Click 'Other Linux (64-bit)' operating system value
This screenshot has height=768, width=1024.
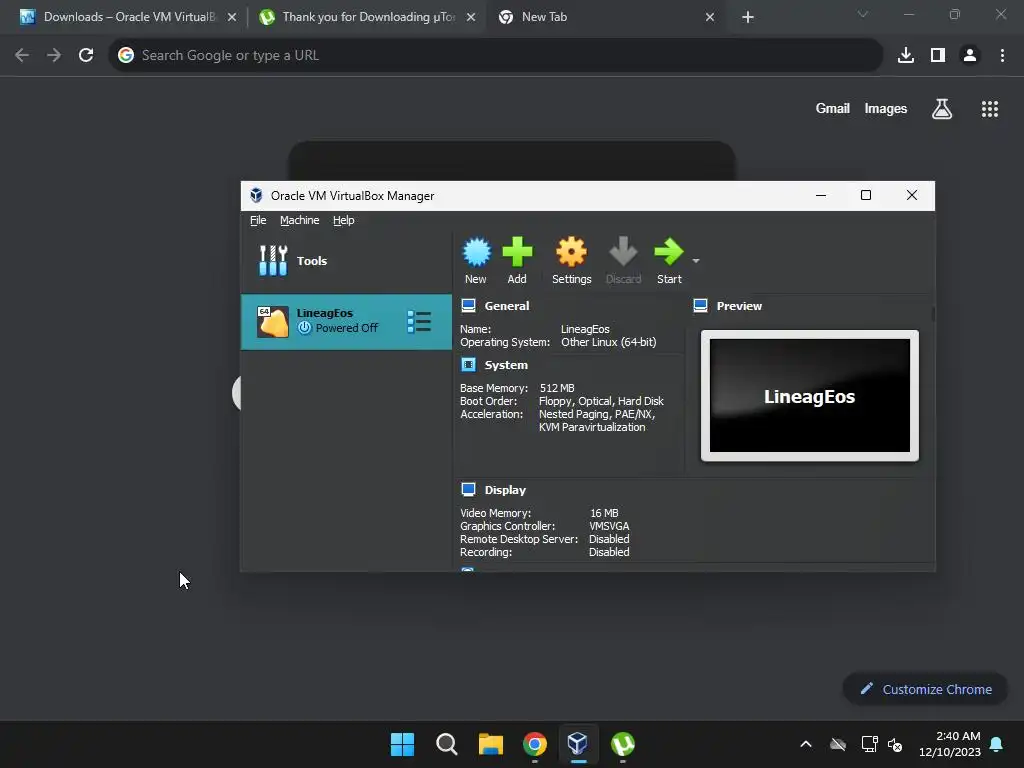[608, 342]
